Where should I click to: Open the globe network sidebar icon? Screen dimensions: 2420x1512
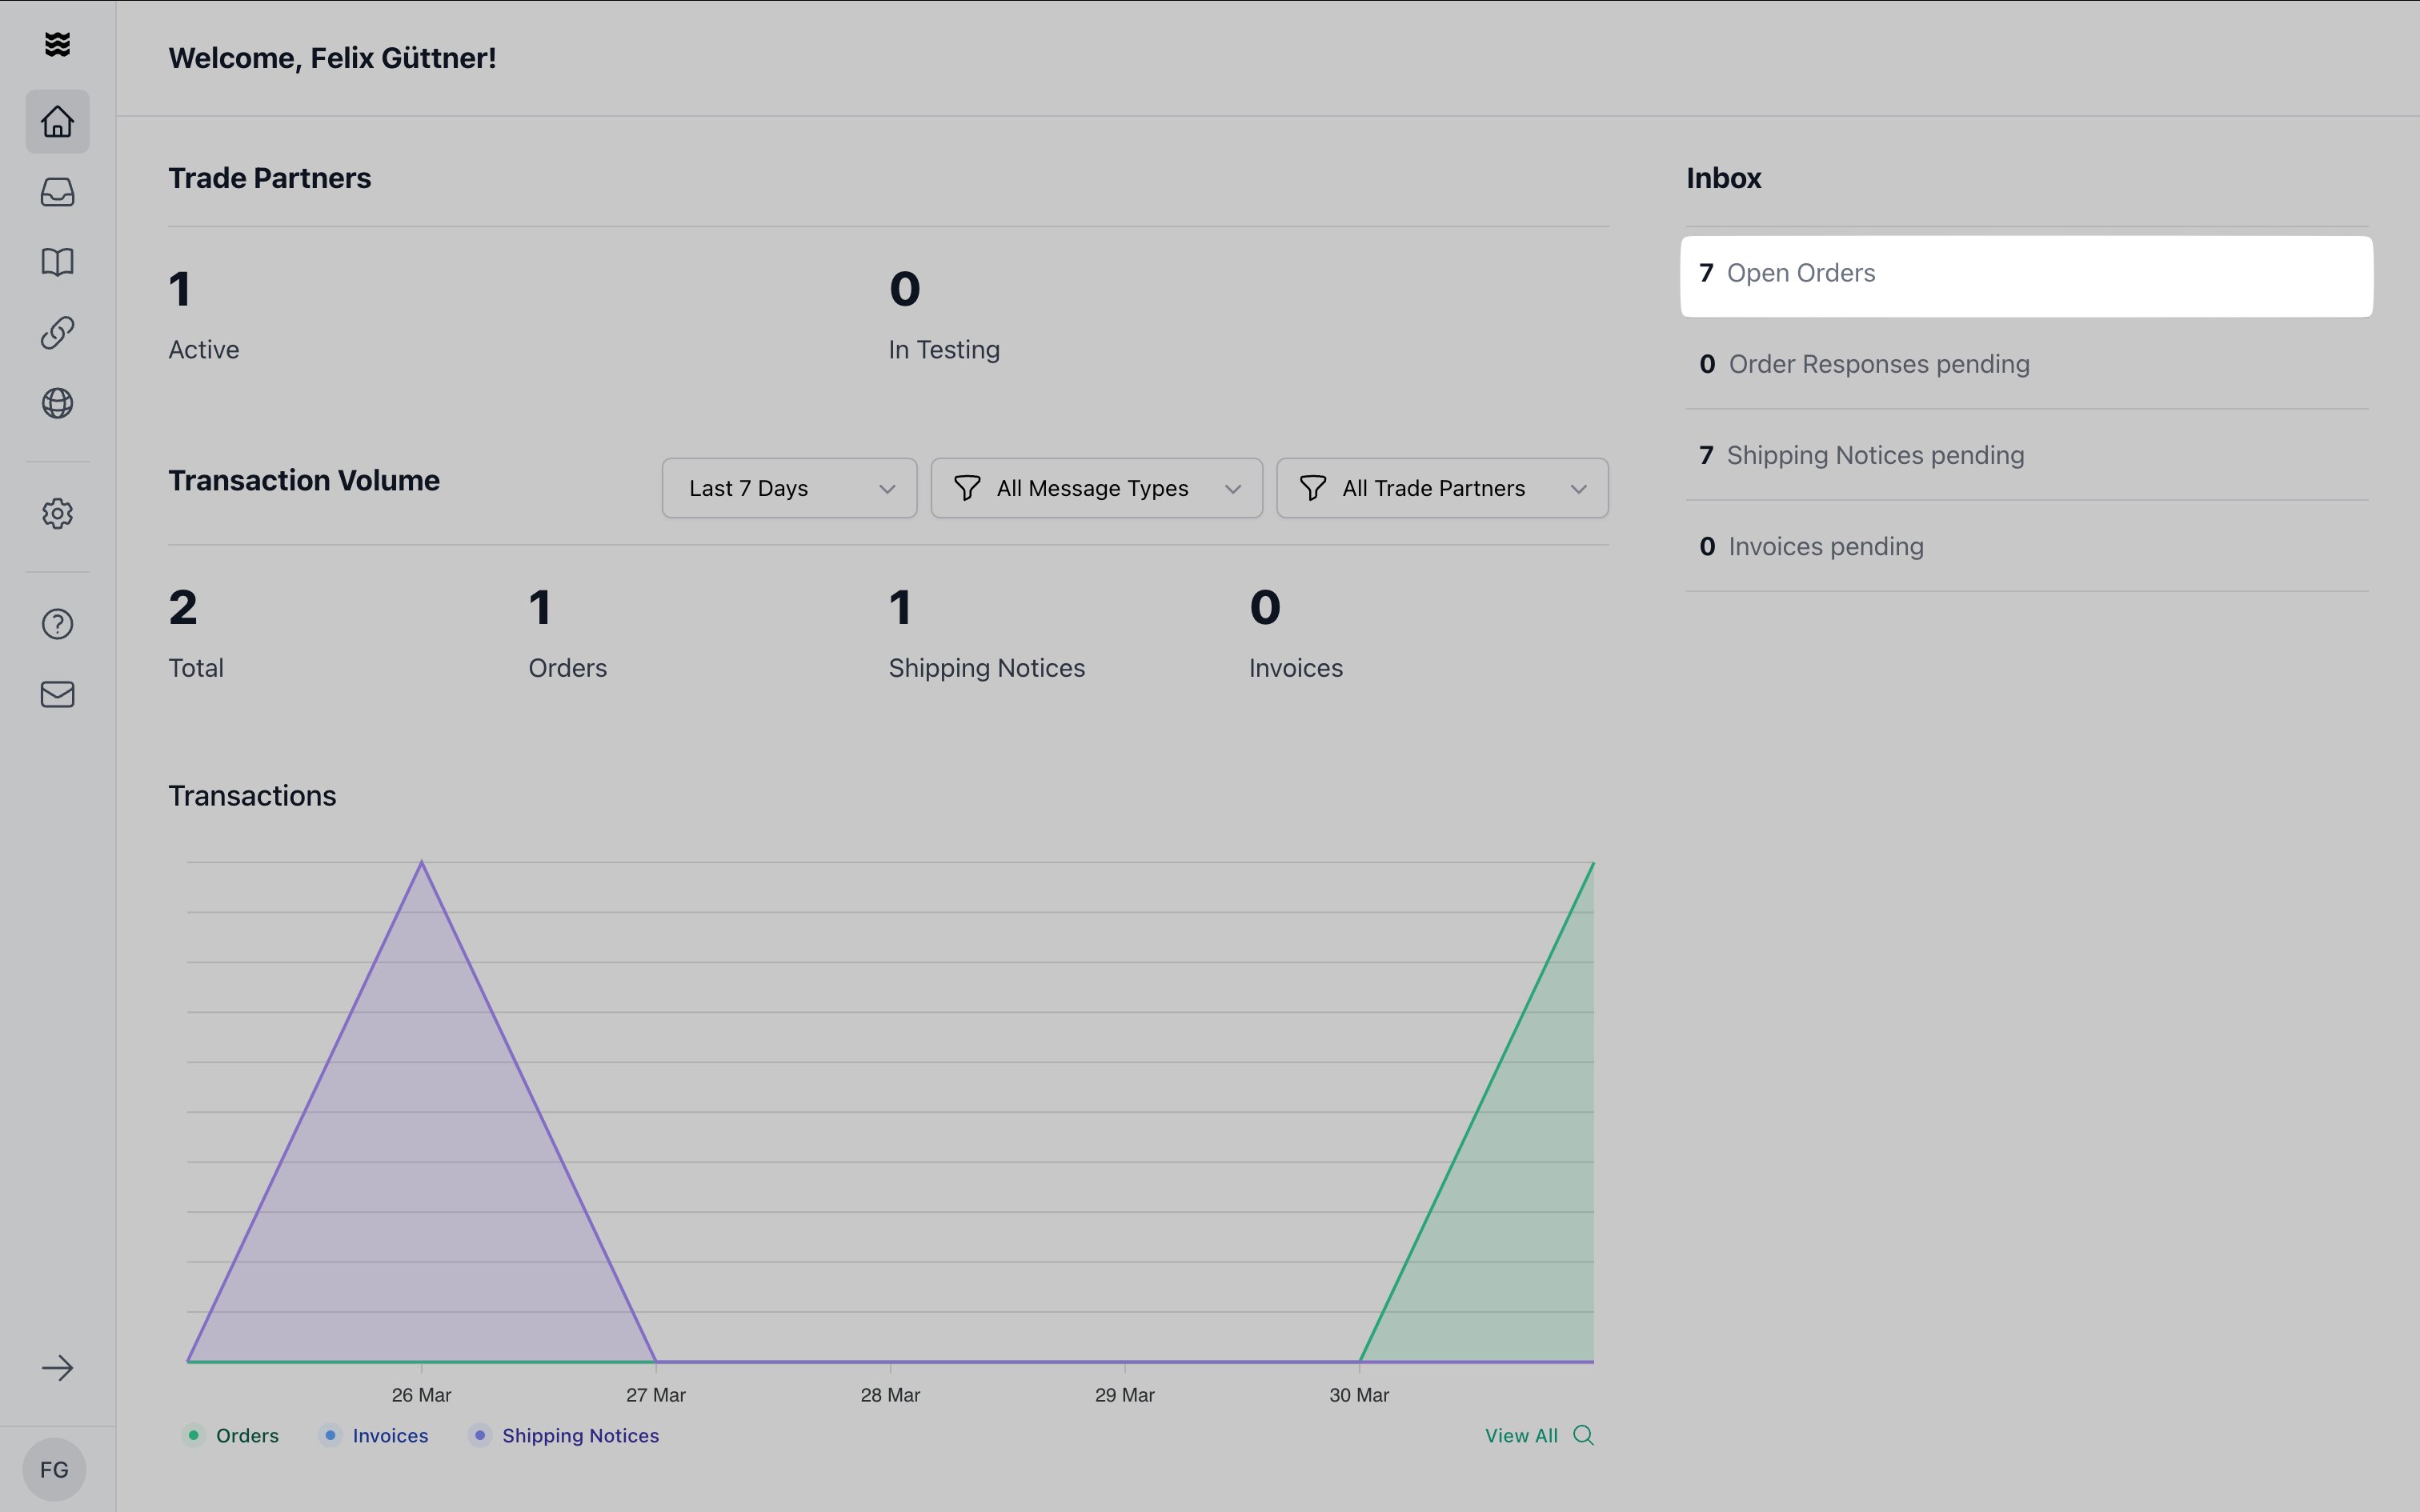click(57, 403)
